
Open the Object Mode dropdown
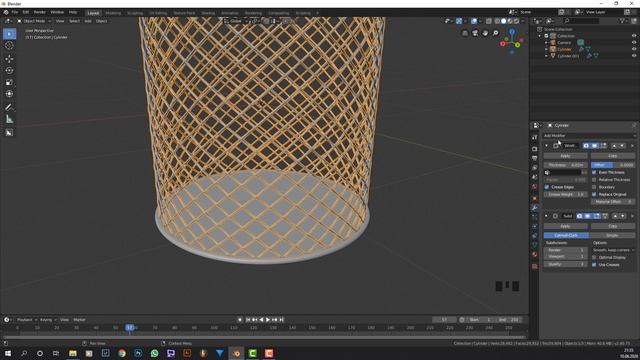click(34, 21)
